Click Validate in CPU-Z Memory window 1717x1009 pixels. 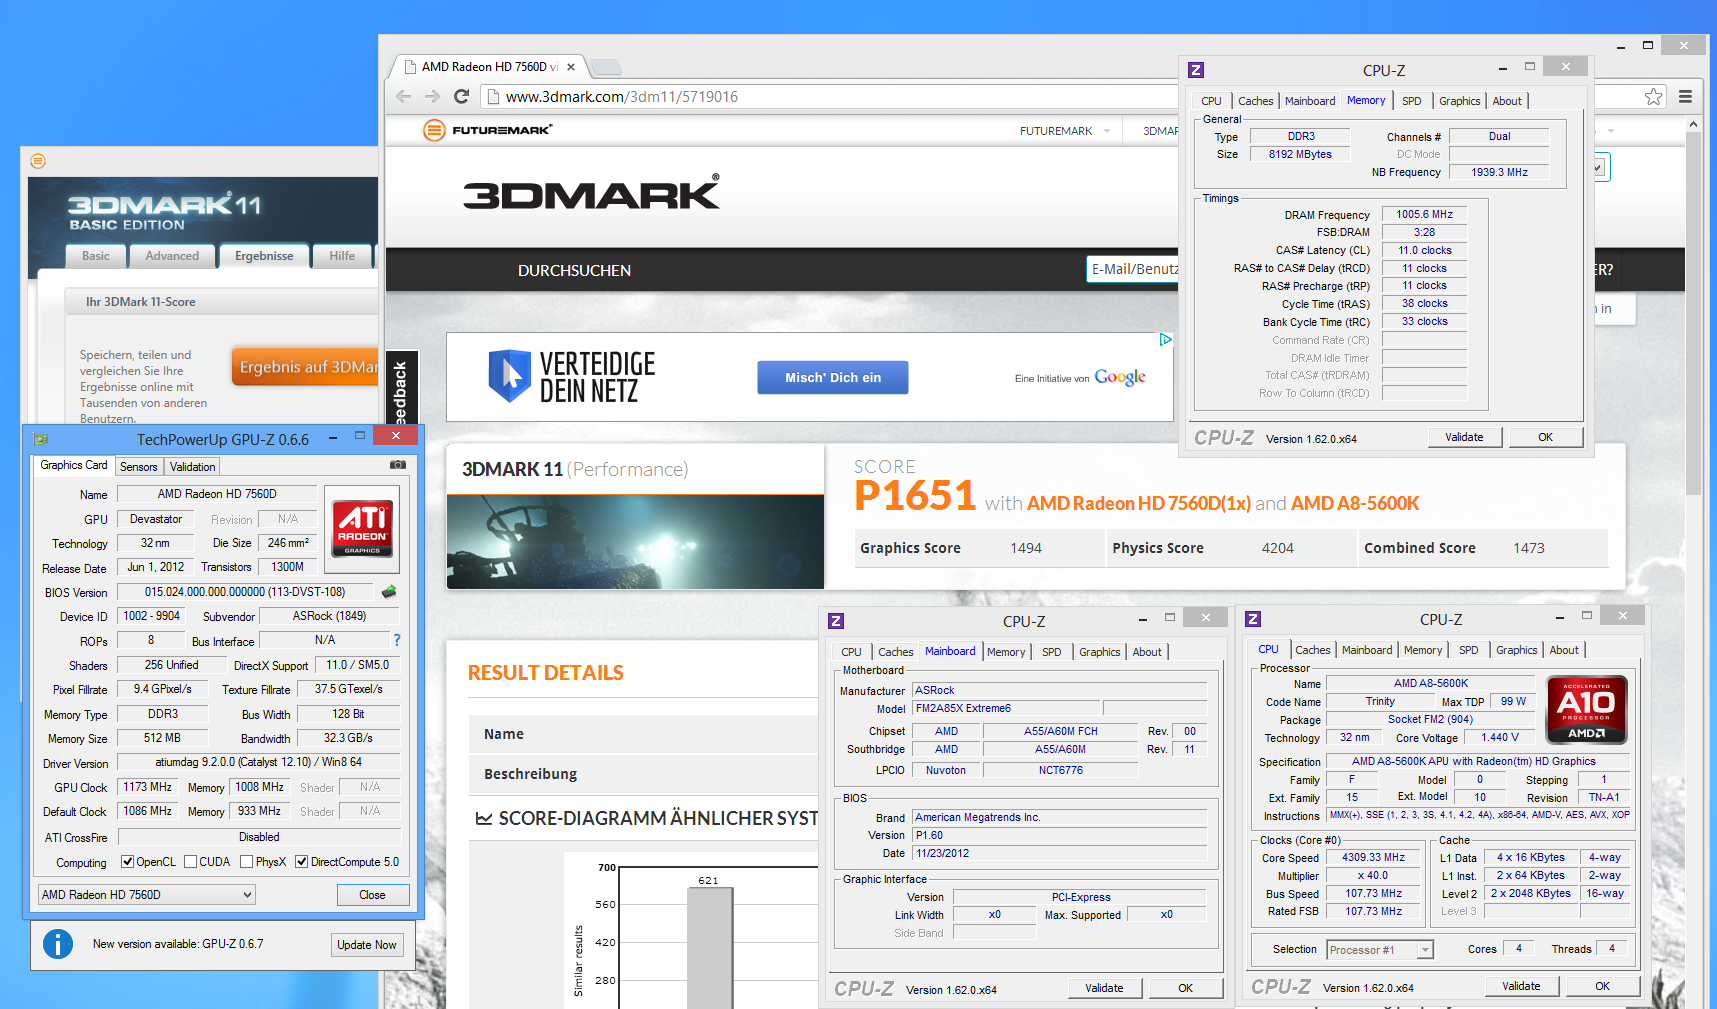[1464, 437]
